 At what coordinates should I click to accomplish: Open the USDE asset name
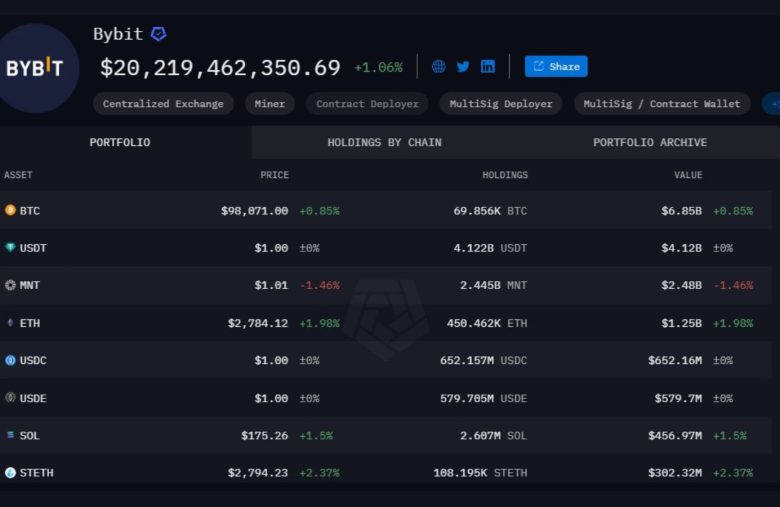[33, 399]
